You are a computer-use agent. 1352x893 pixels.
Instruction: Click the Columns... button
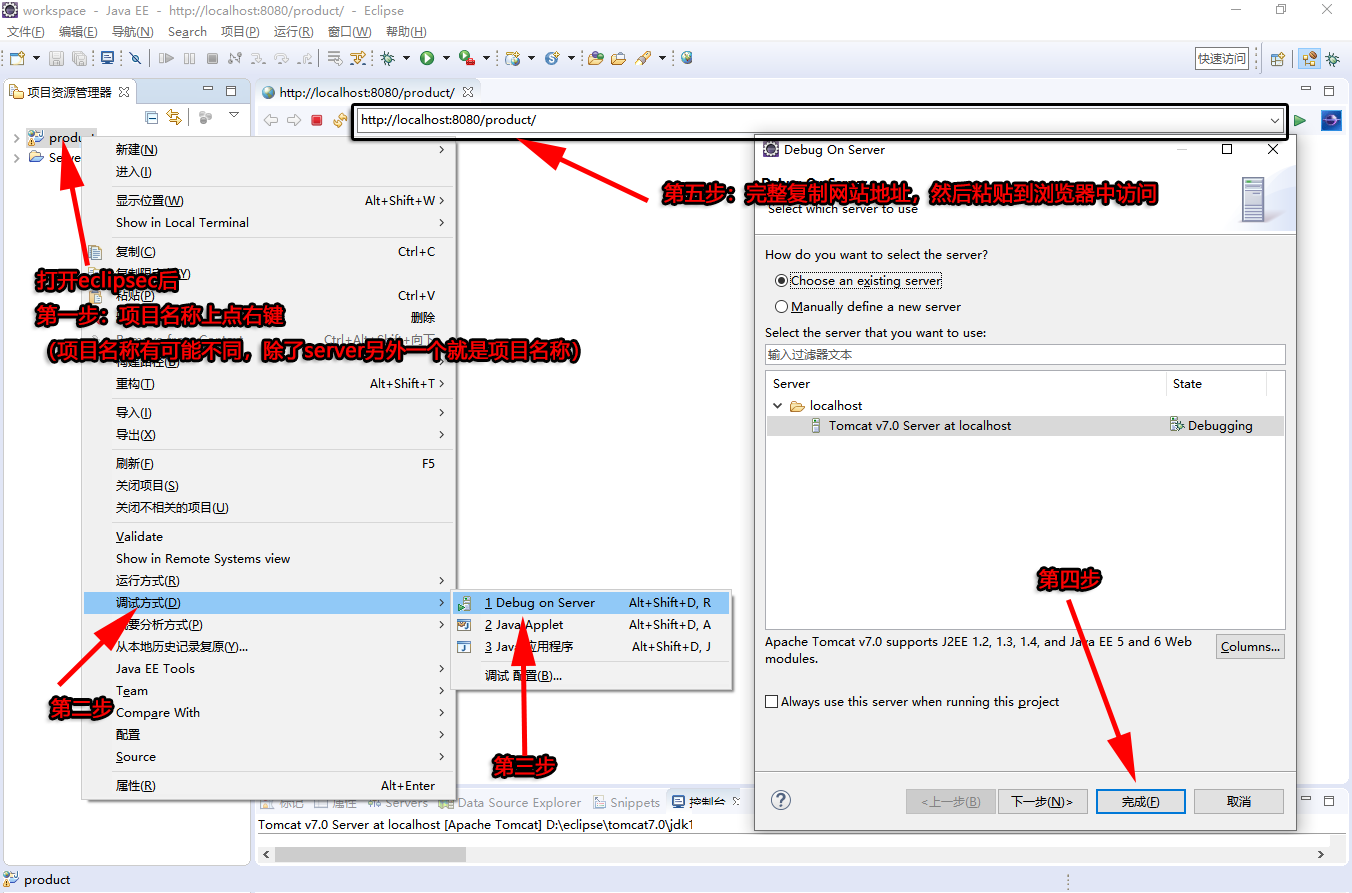(1250, 646)
